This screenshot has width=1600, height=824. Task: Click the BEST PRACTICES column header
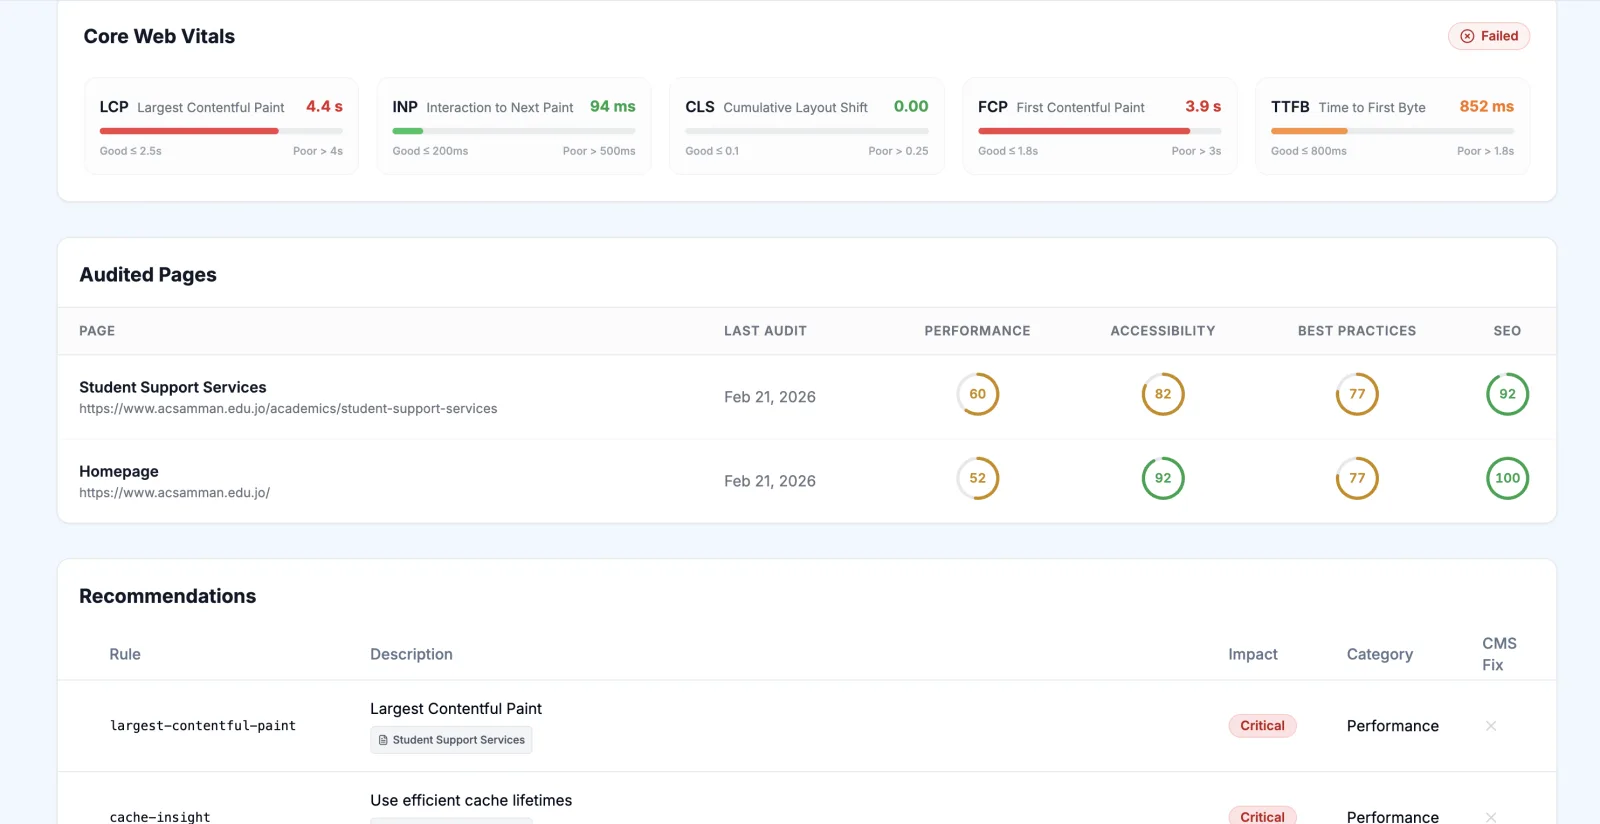point(1357,331)
